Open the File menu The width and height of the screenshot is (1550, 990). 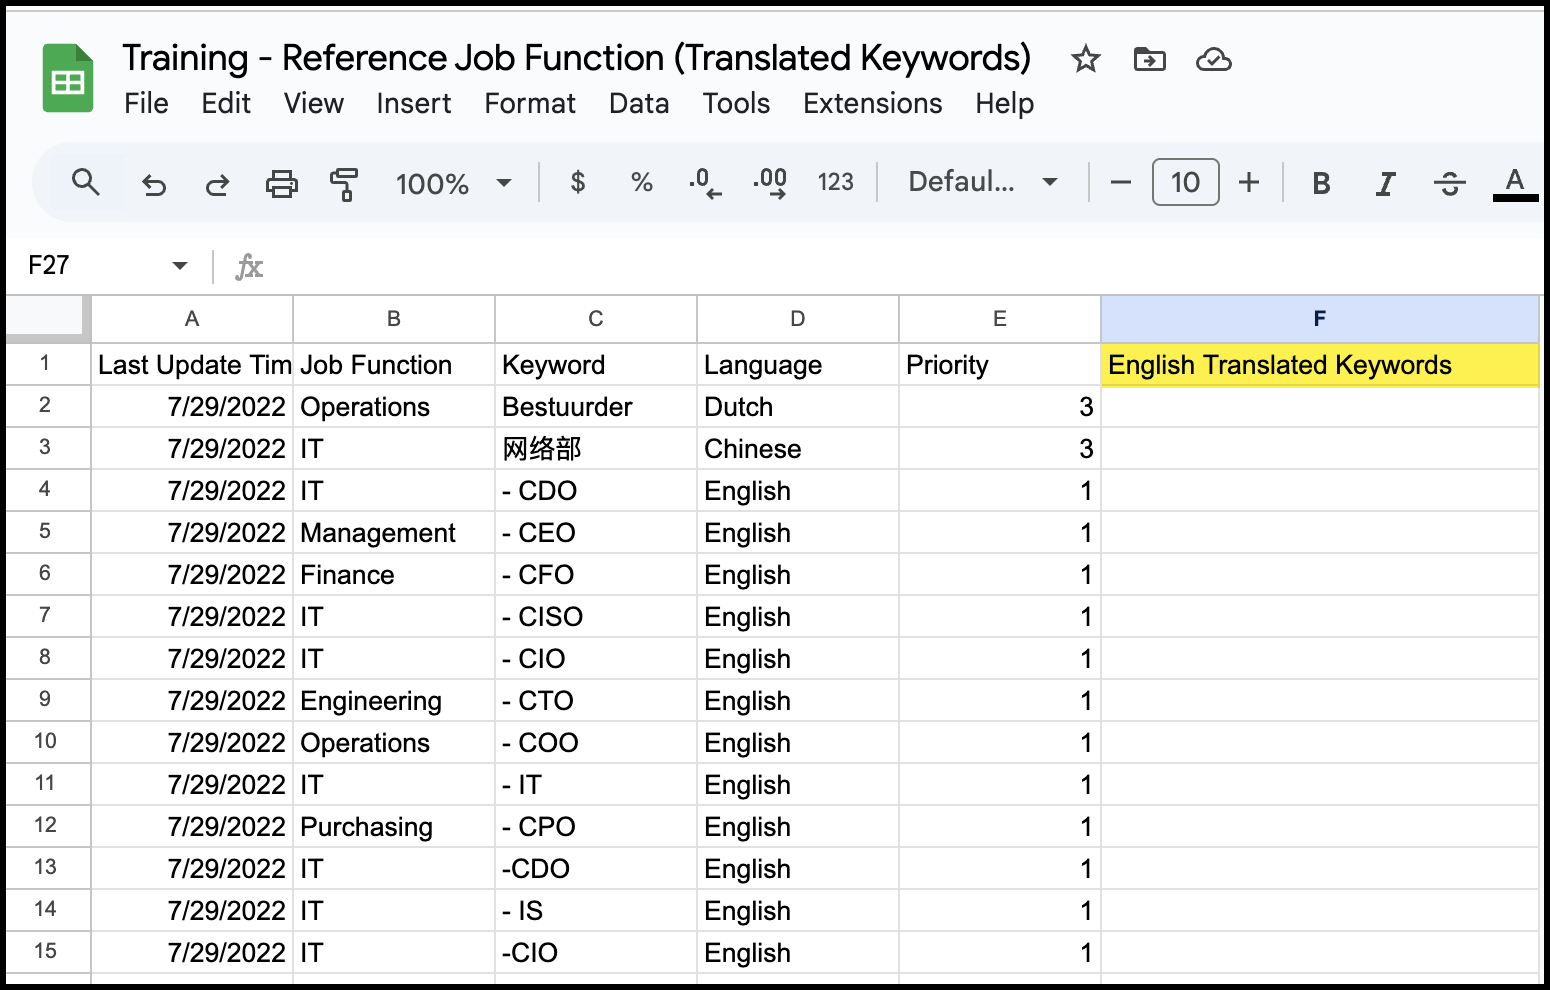[x=146, y=104]
